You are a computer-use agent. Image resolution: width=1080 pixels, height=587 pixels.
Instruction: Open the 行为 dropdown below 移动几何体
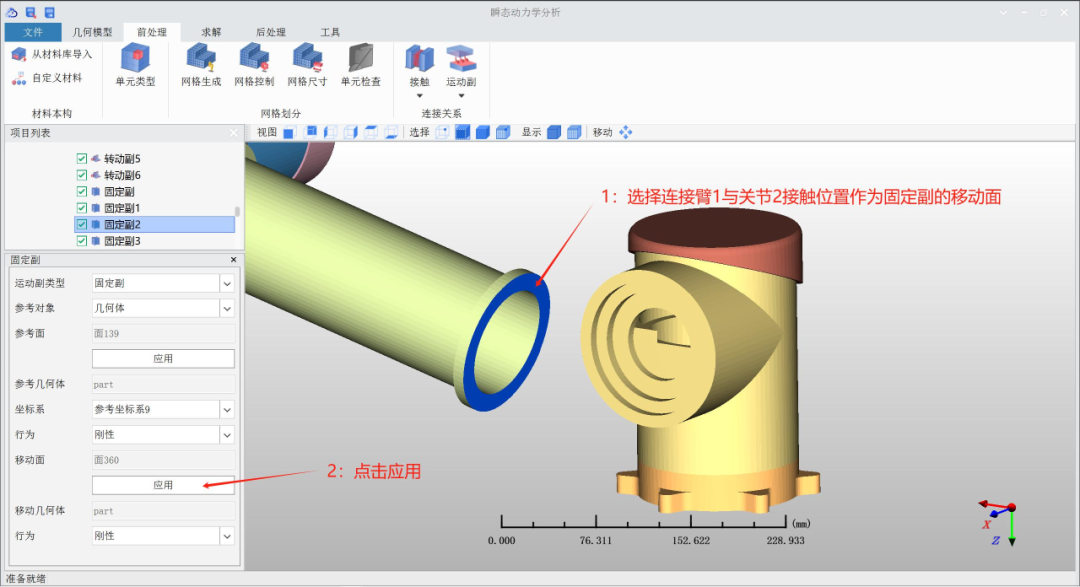click(227, 536)
